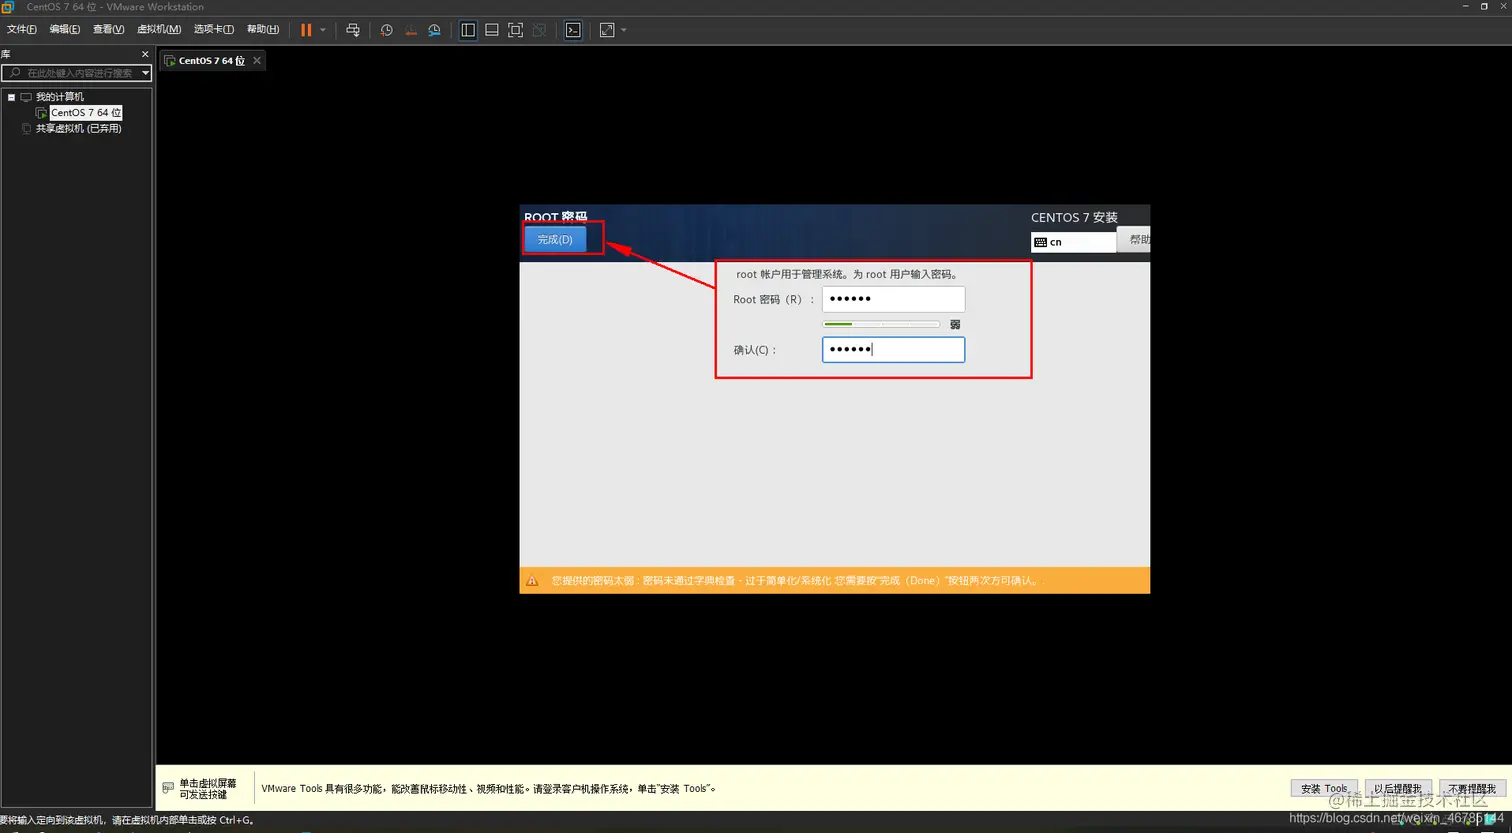Click the CENTOS 7 安装 title text
The width and height of the screenshot is (1512, 833).
point(1074,217)
